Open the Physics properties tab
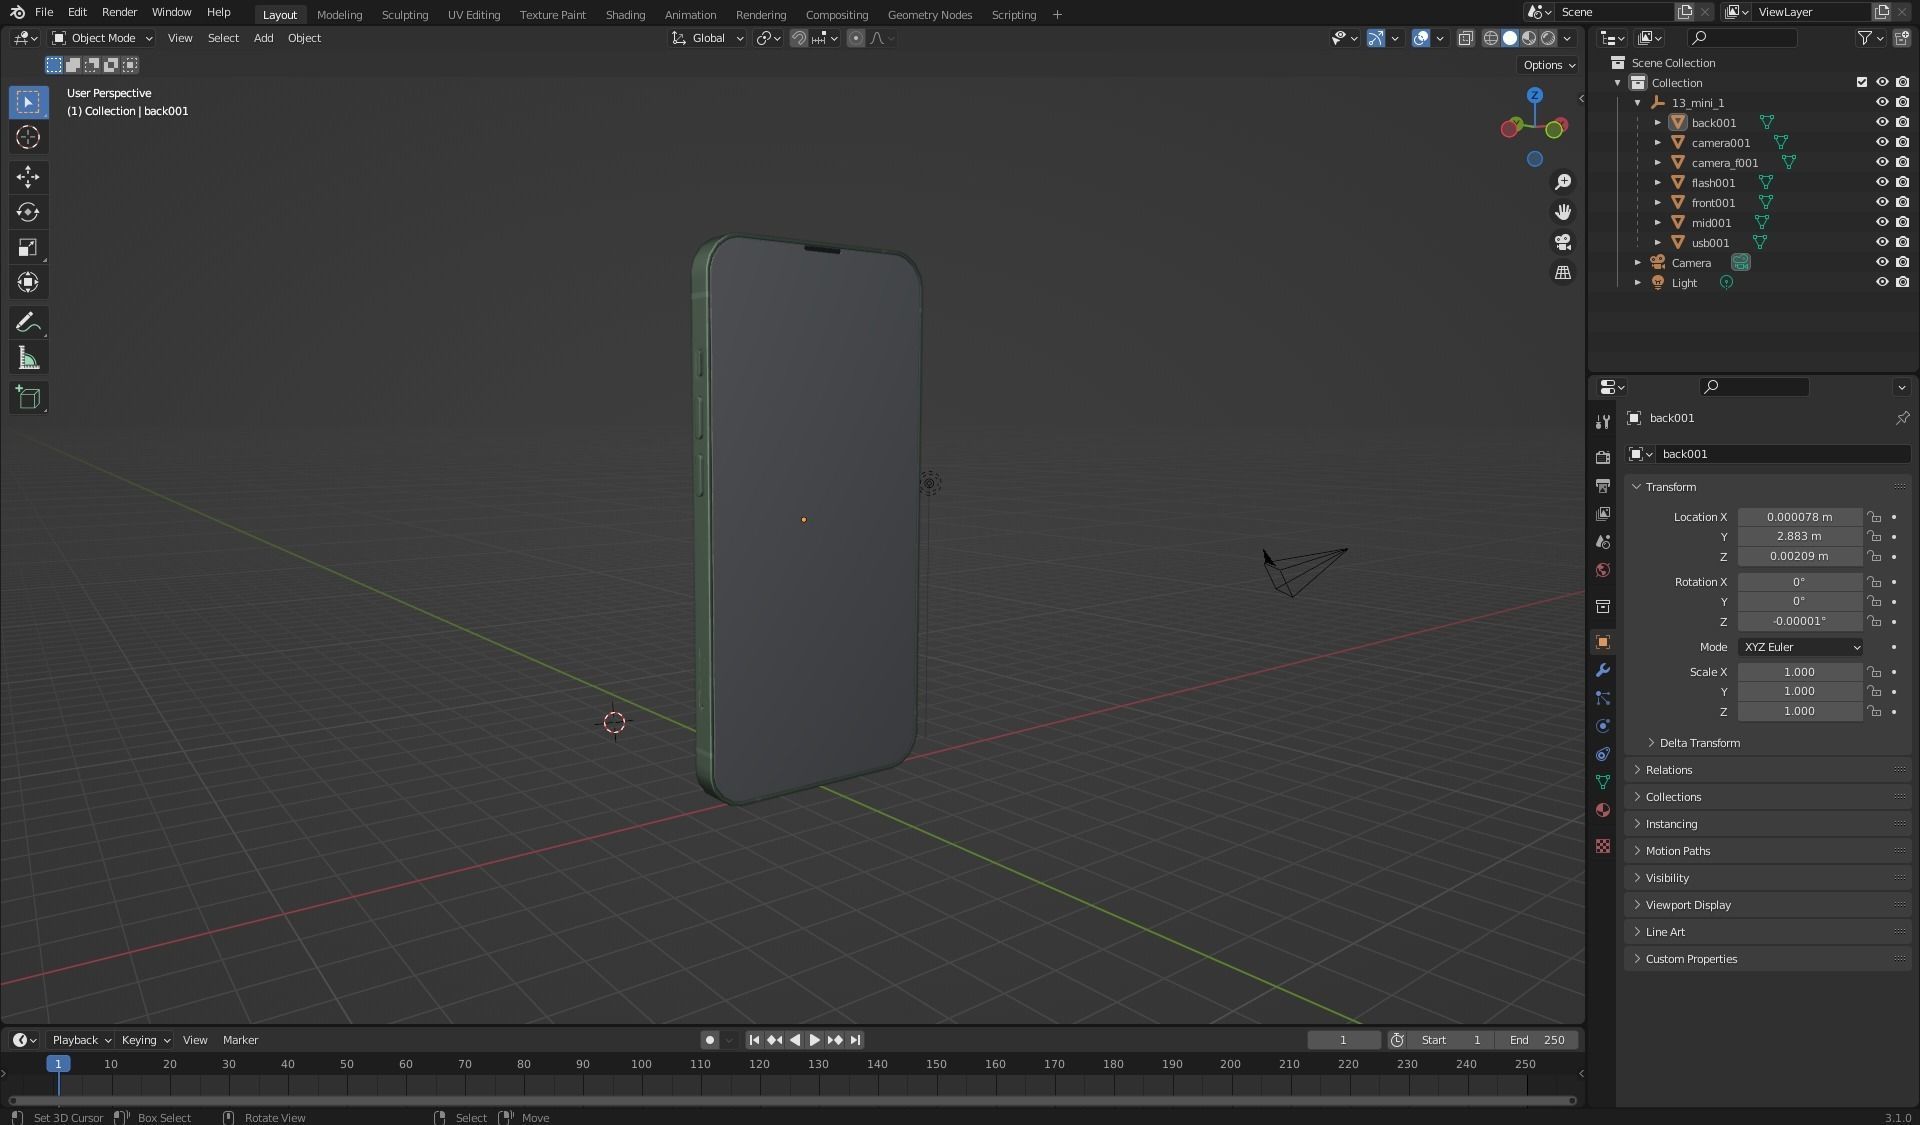 pos(1603,726)
